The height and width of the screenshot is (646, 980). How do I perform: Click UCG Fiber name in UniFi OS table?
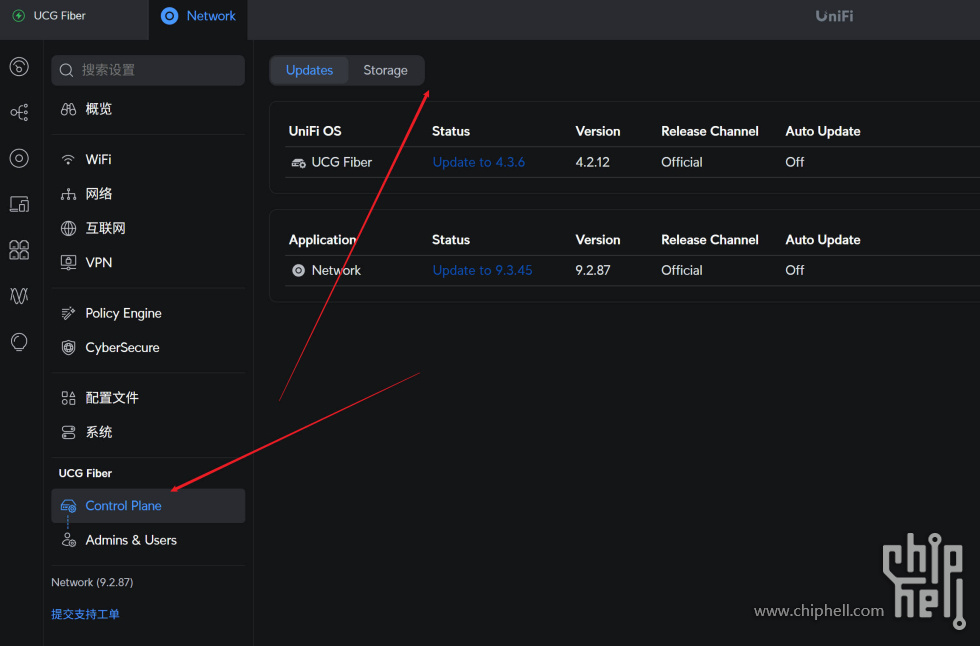(341, 162)
